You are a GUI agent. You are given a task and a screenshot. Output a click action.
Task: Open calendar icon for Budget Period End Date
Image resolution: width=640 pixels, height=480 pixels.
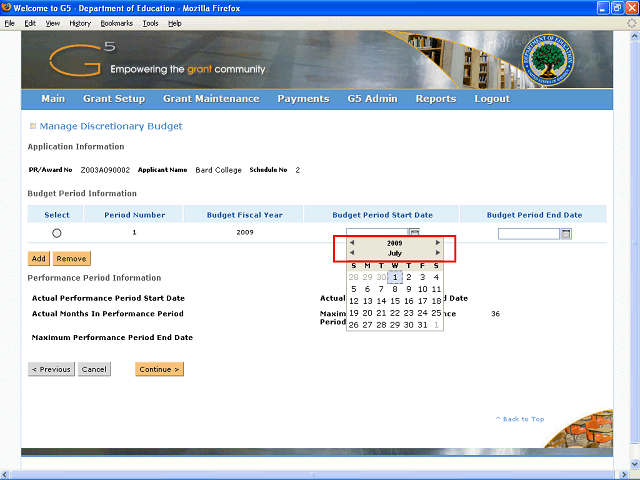(566, 234)
